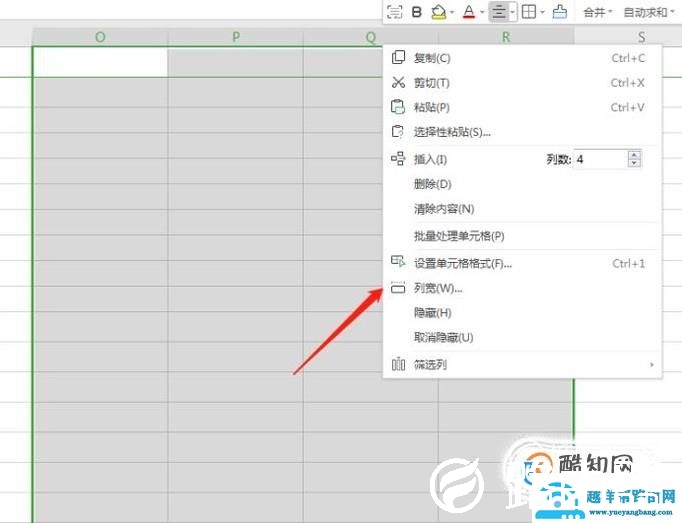This screenshot has width=682, height=523.
Task: Open fill color dropdown arrow
Action: pyautogui.click(x=452, y=12)
